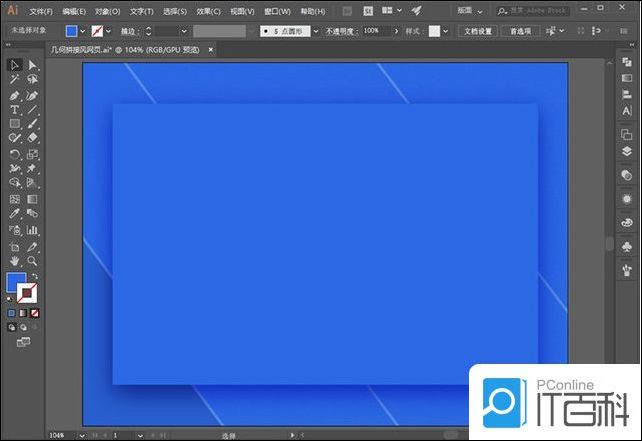Select the Curvature tool
The image size is (642, 441).
pyautogui.click(x=32, y=96)
